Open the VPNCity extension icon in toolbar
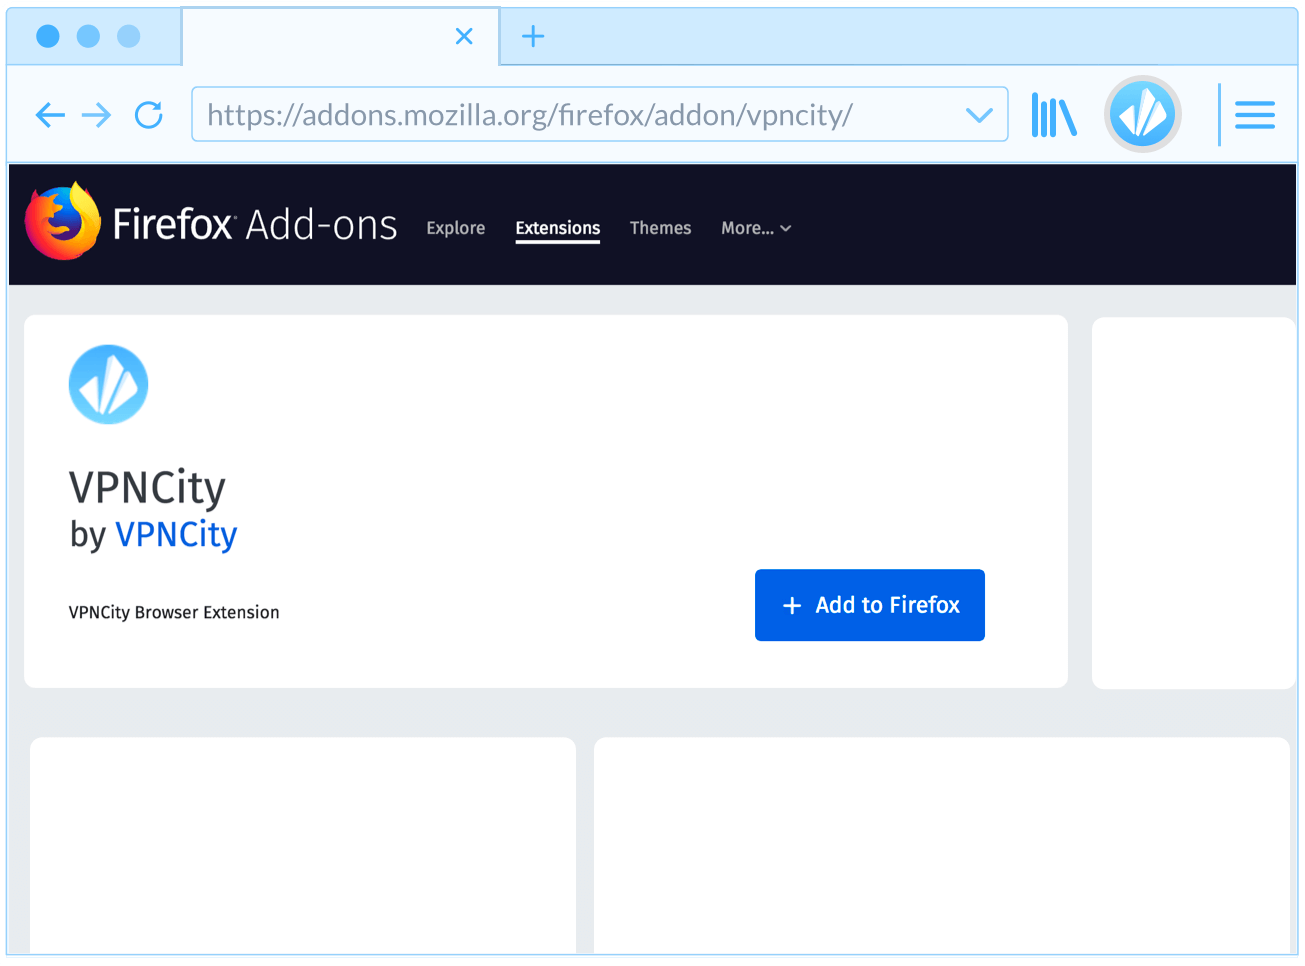 pyautogui.click(x=1143, y=114)
